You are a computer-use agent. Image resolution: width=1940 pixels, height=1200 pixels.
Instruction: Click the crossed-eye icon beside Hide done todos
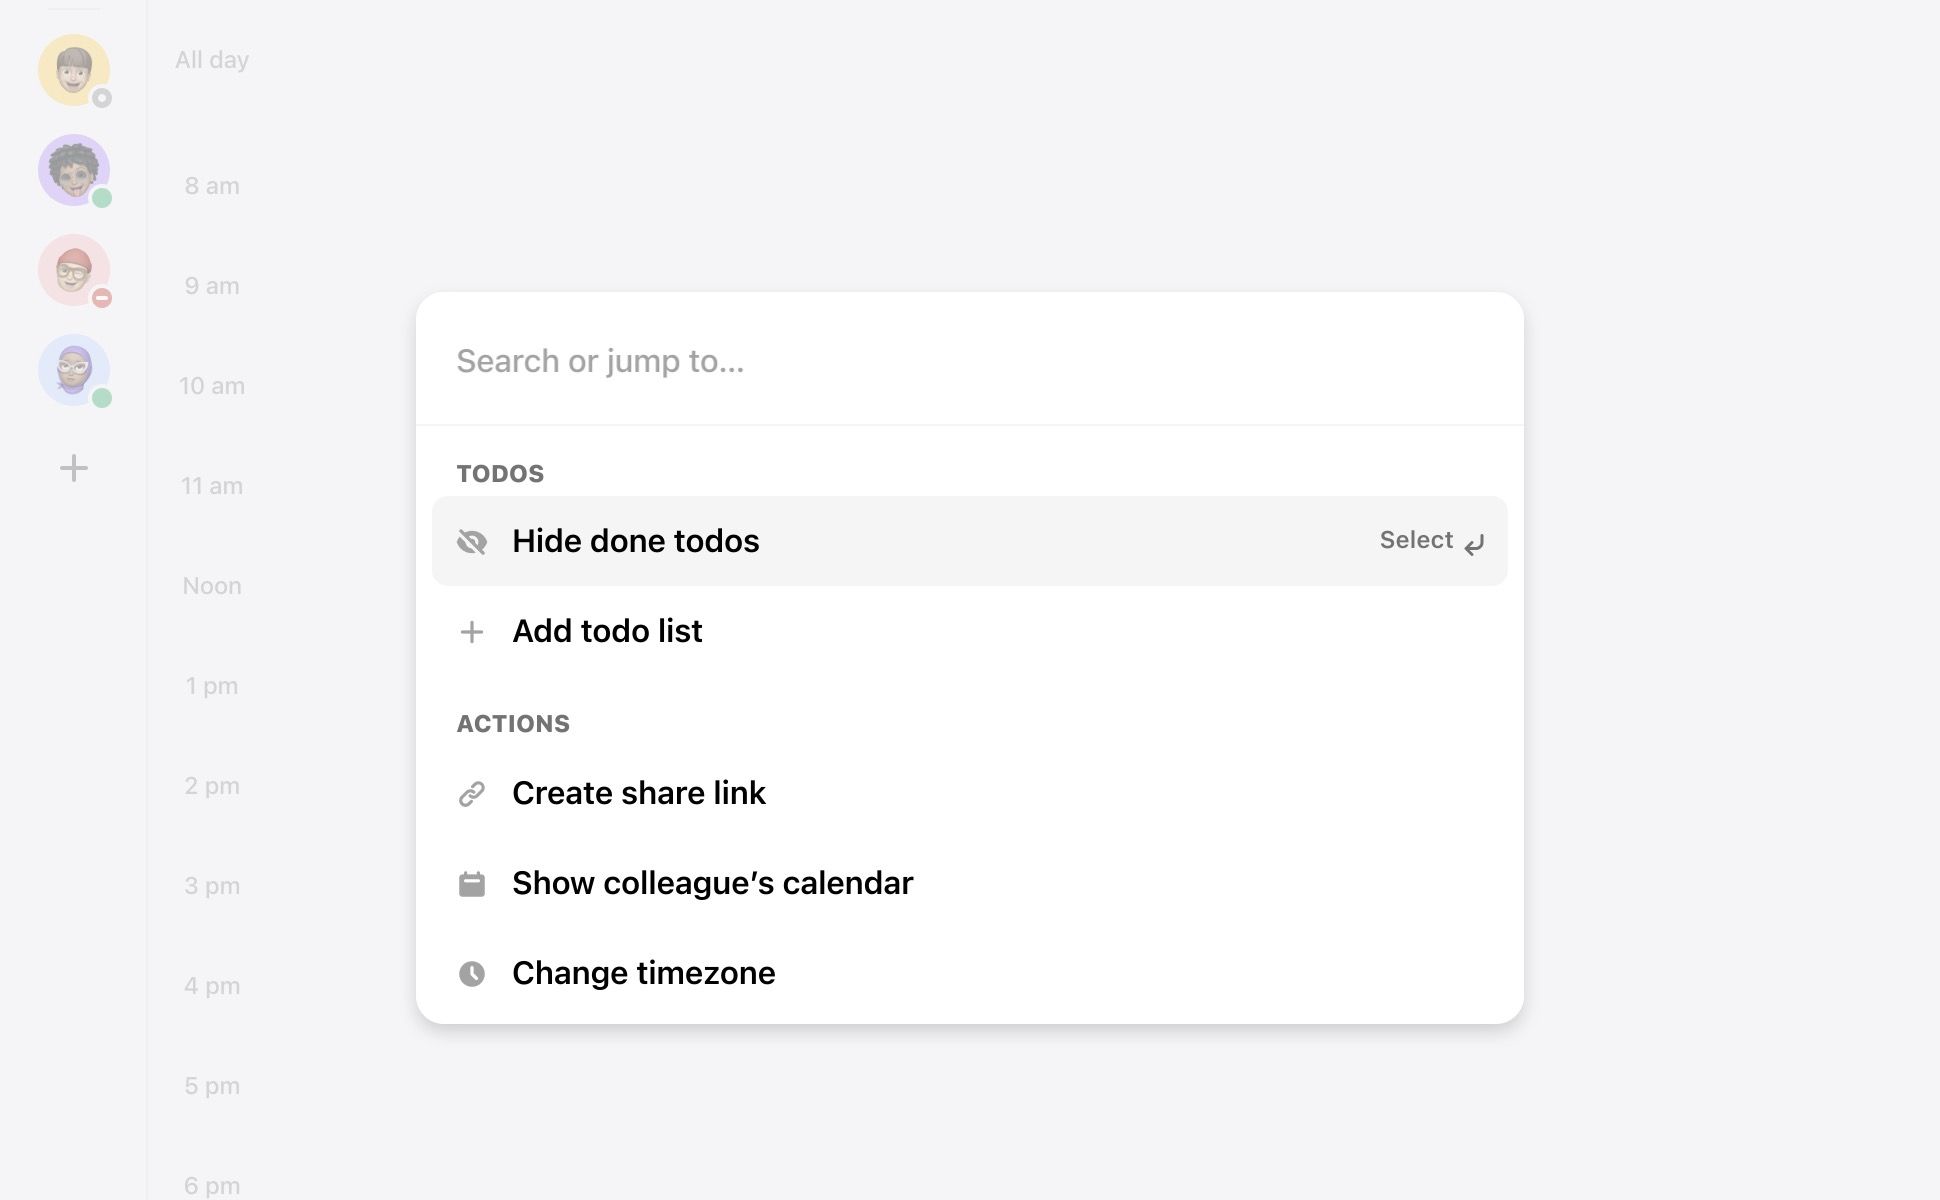(472, 541)
